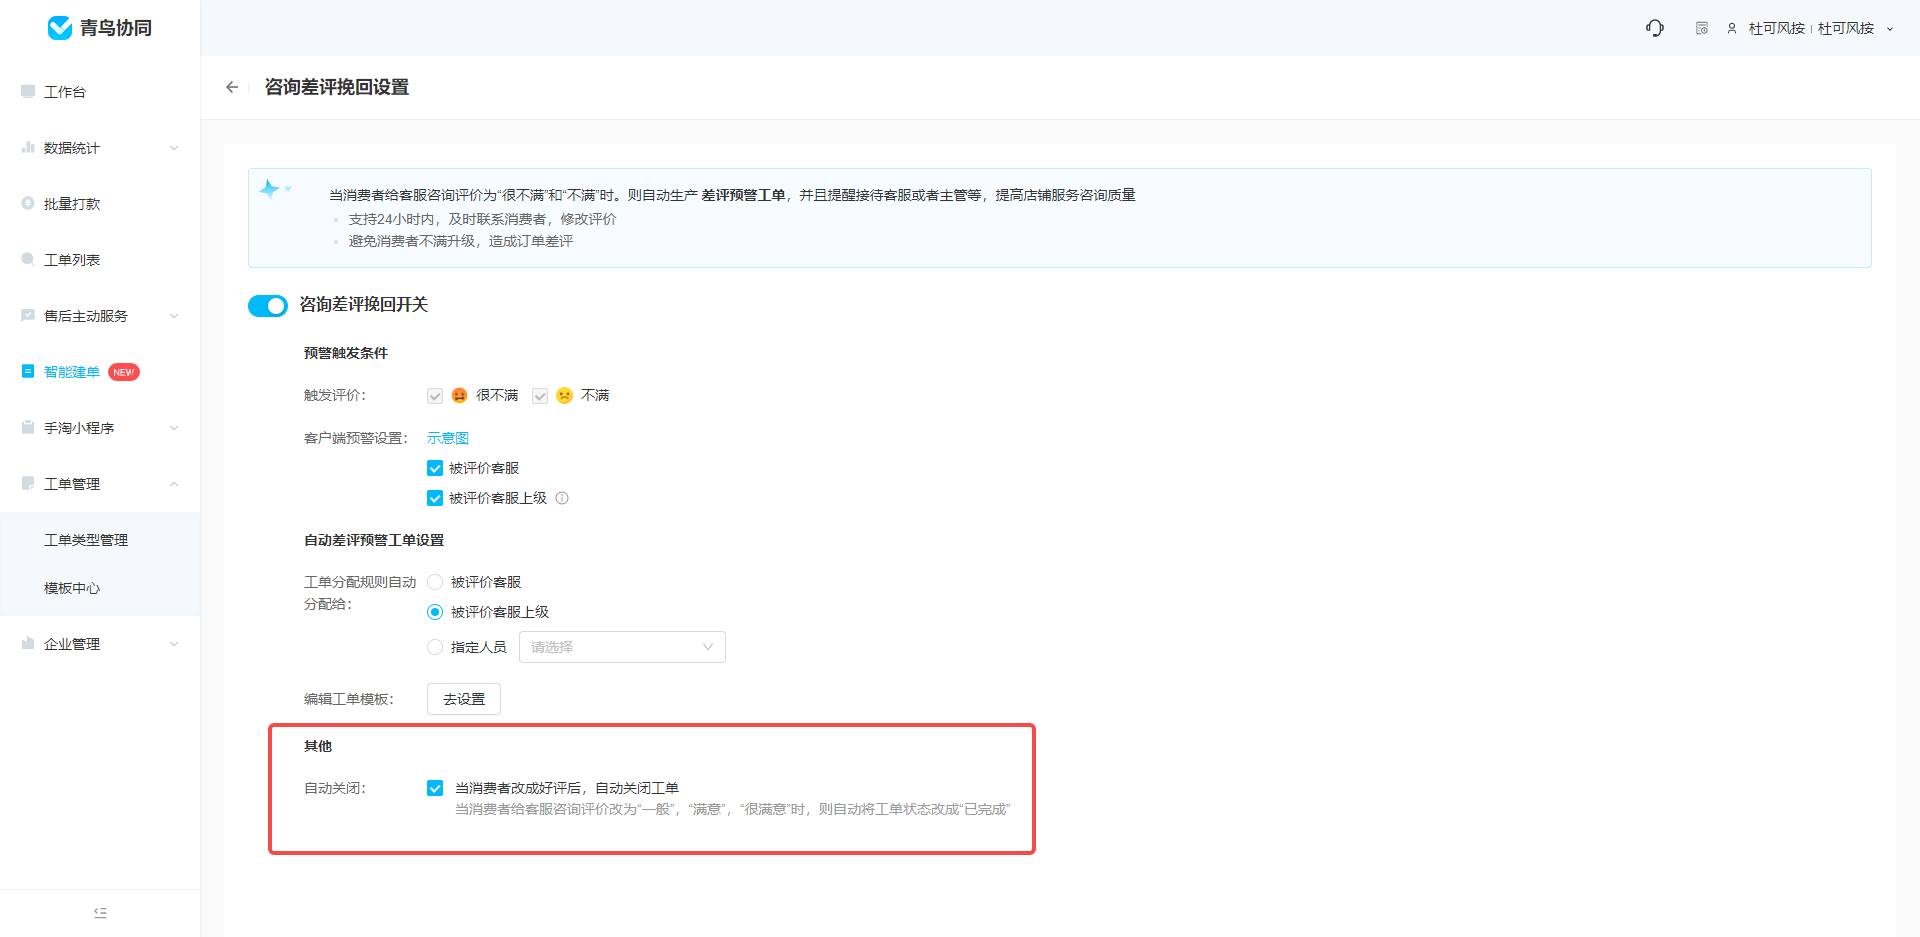Open the 工单列表 menu item
Screen dimensions: 1920x937
pos(100,260)
